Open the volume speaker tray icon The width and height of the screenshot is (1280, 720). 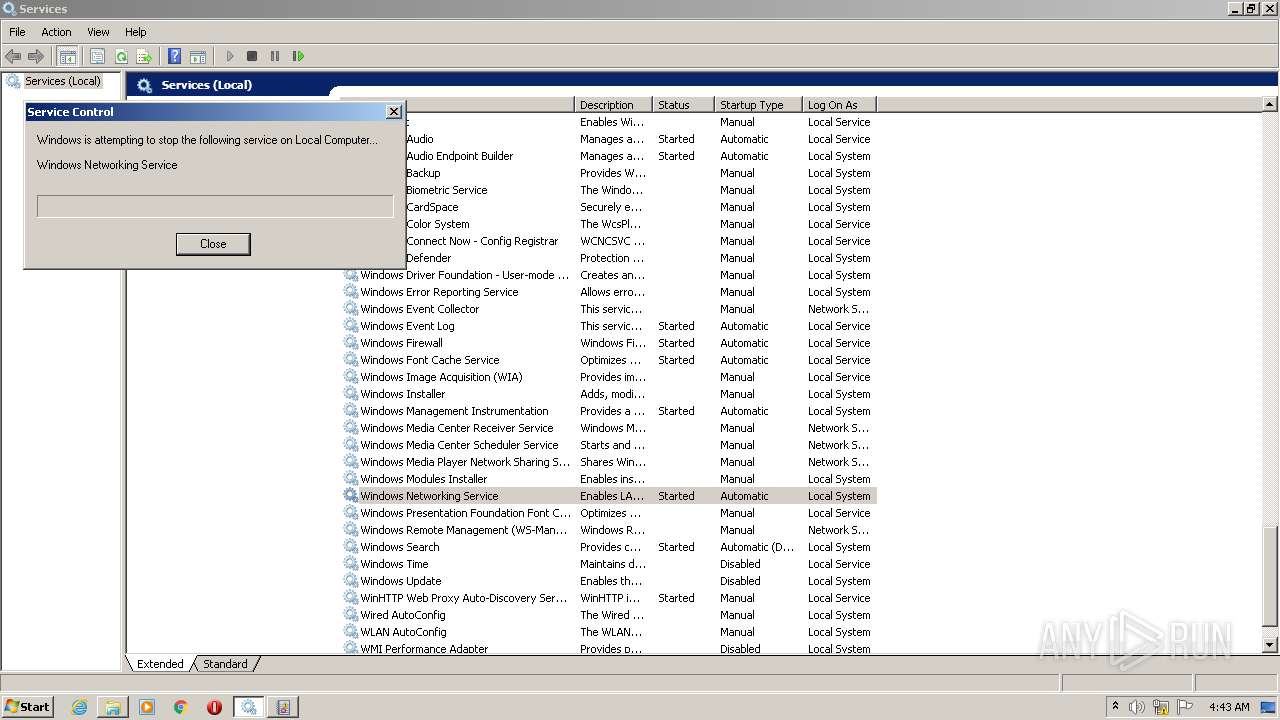(x=1138, y=707)
